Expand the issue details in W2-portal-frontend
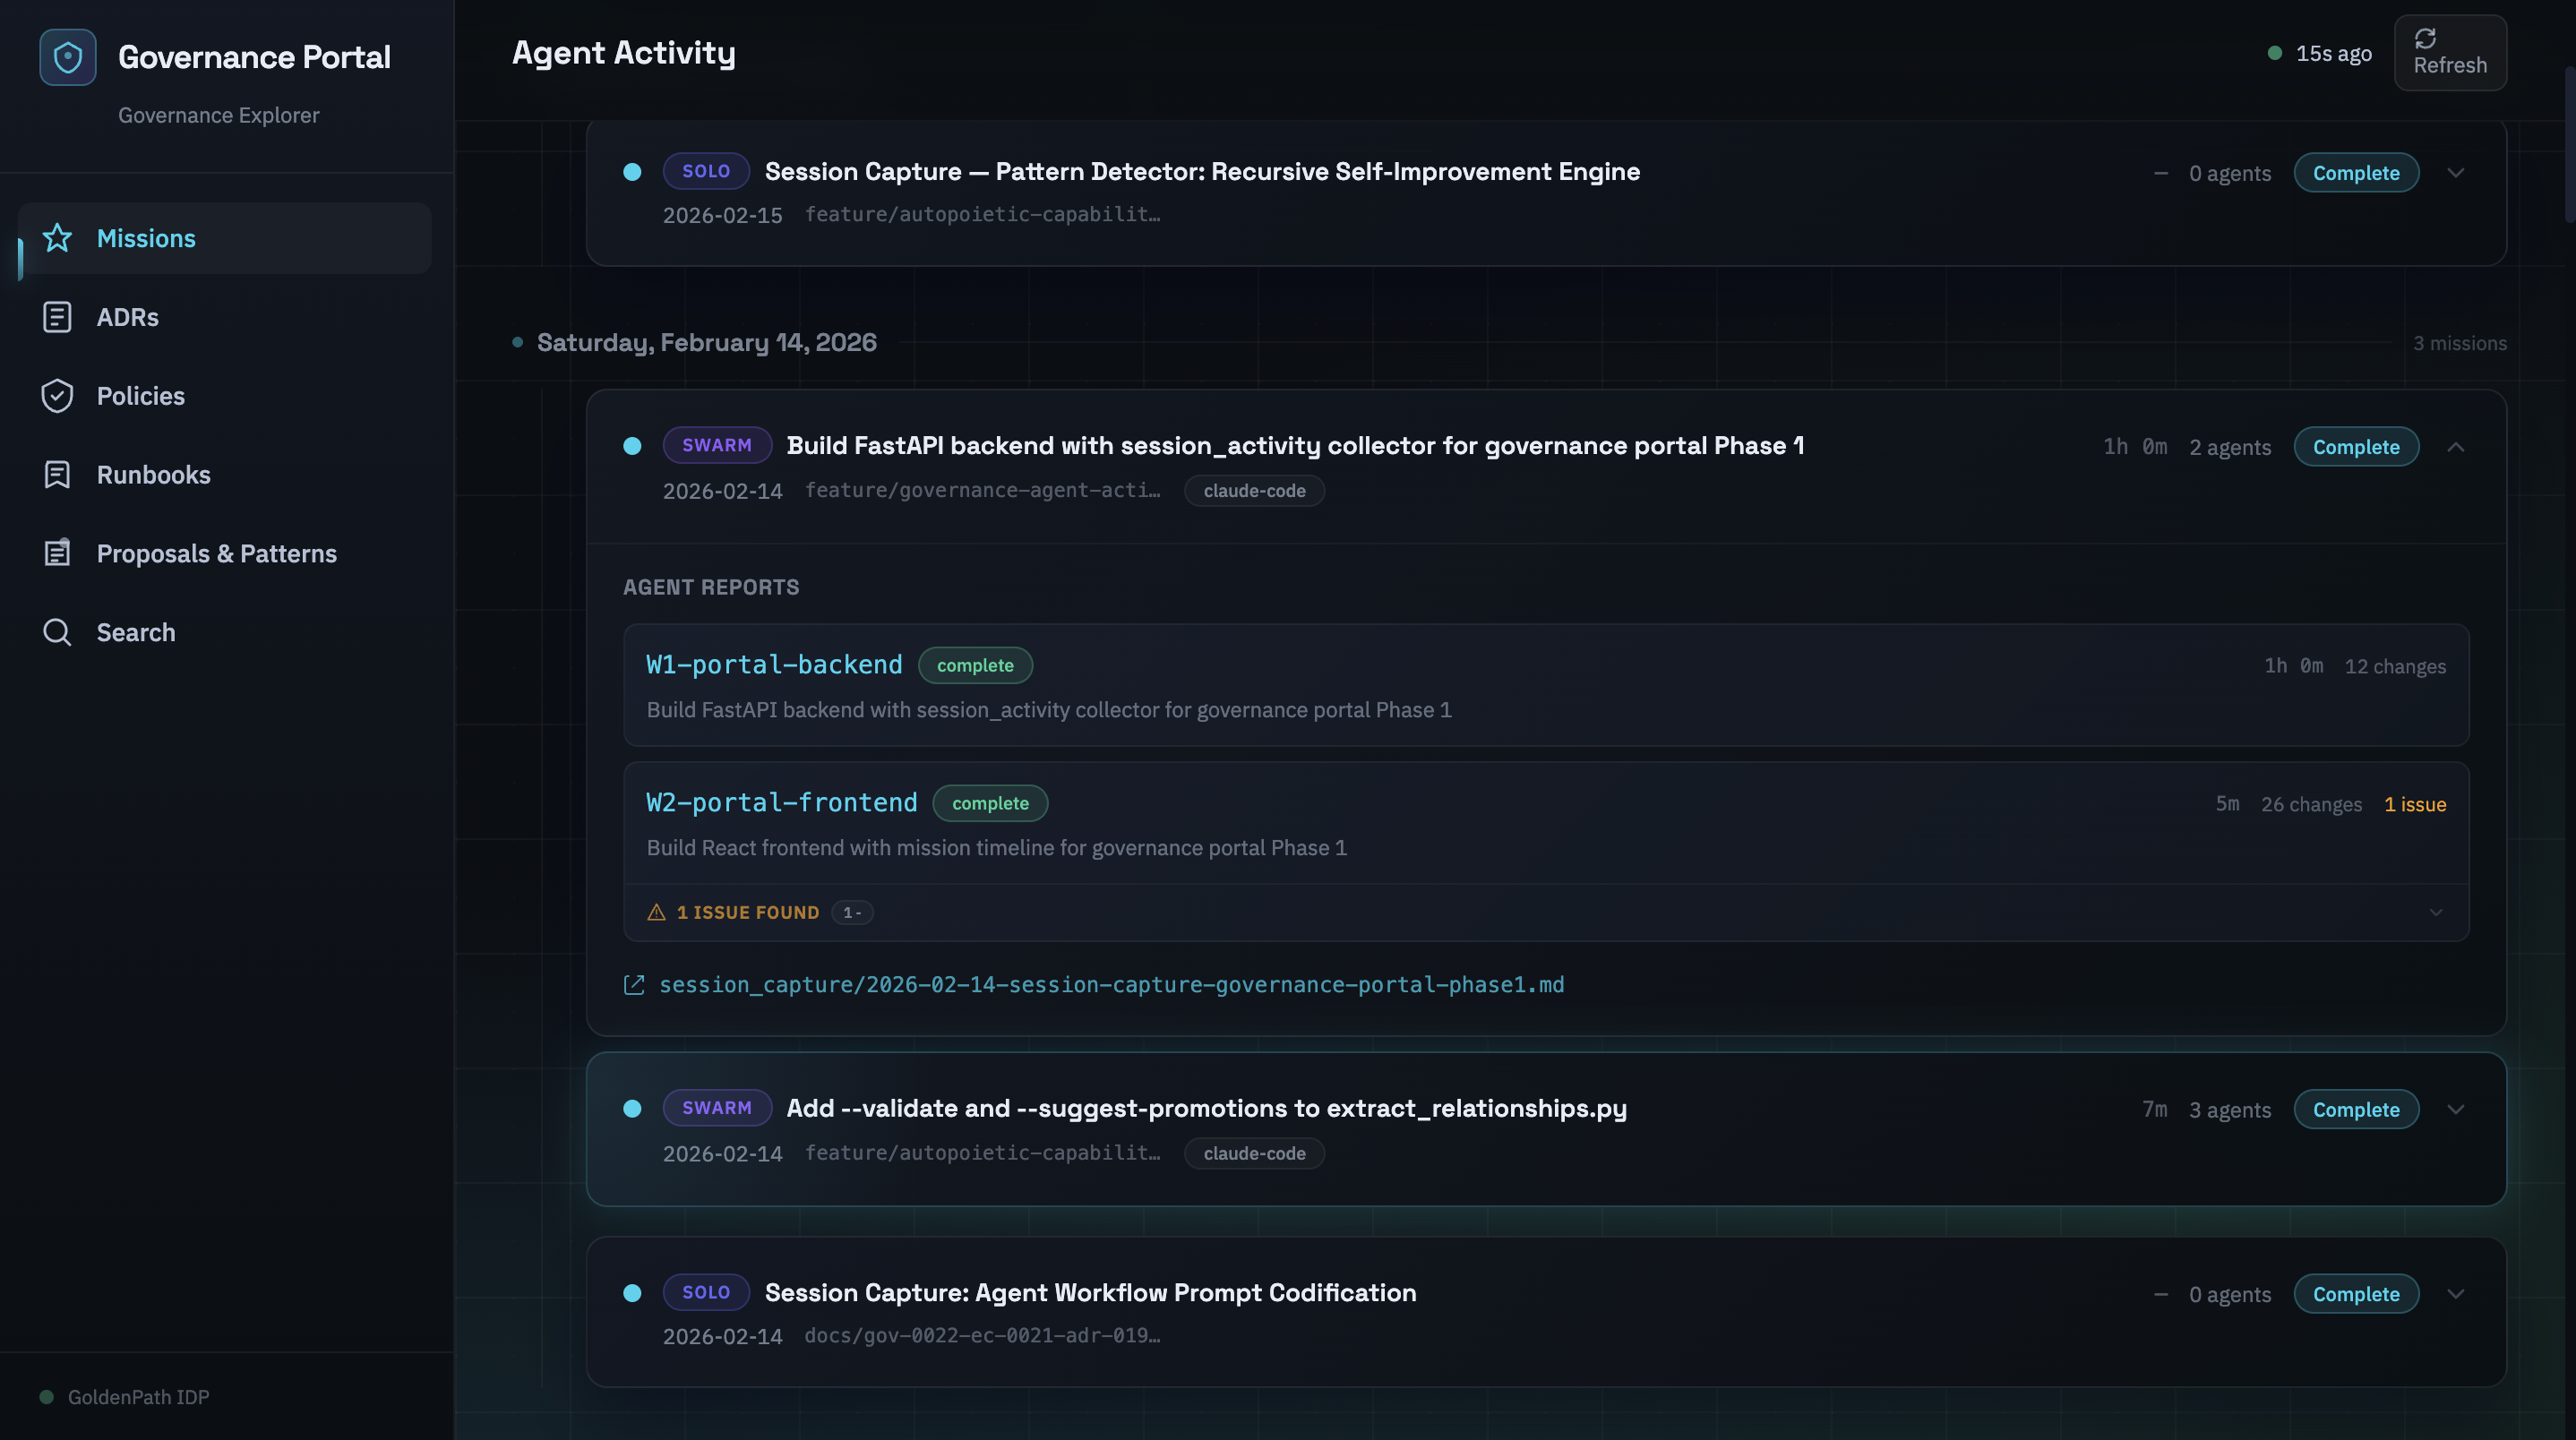Screen dimensions: 2576x1440 [2436, 912]
